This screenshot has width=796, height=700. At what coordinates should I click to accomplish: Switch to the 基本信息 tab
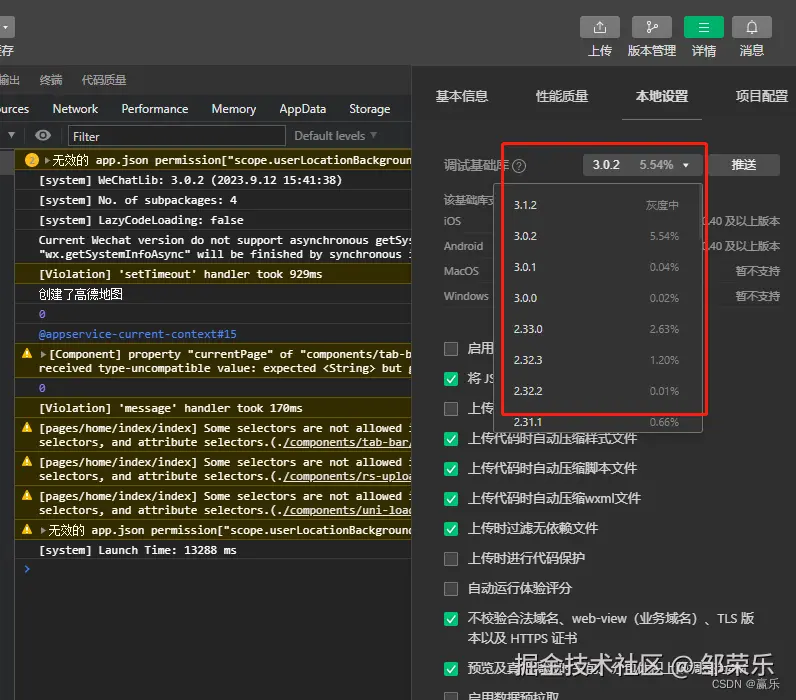462,97
